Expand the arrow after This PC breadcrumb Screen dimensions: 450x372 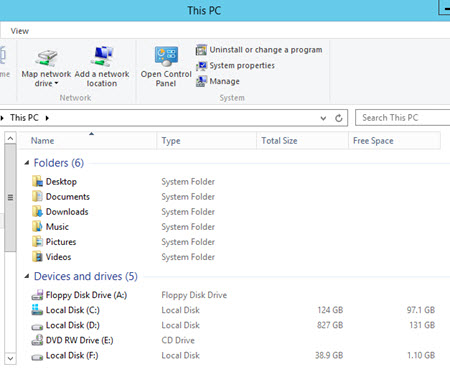point(47,118)
